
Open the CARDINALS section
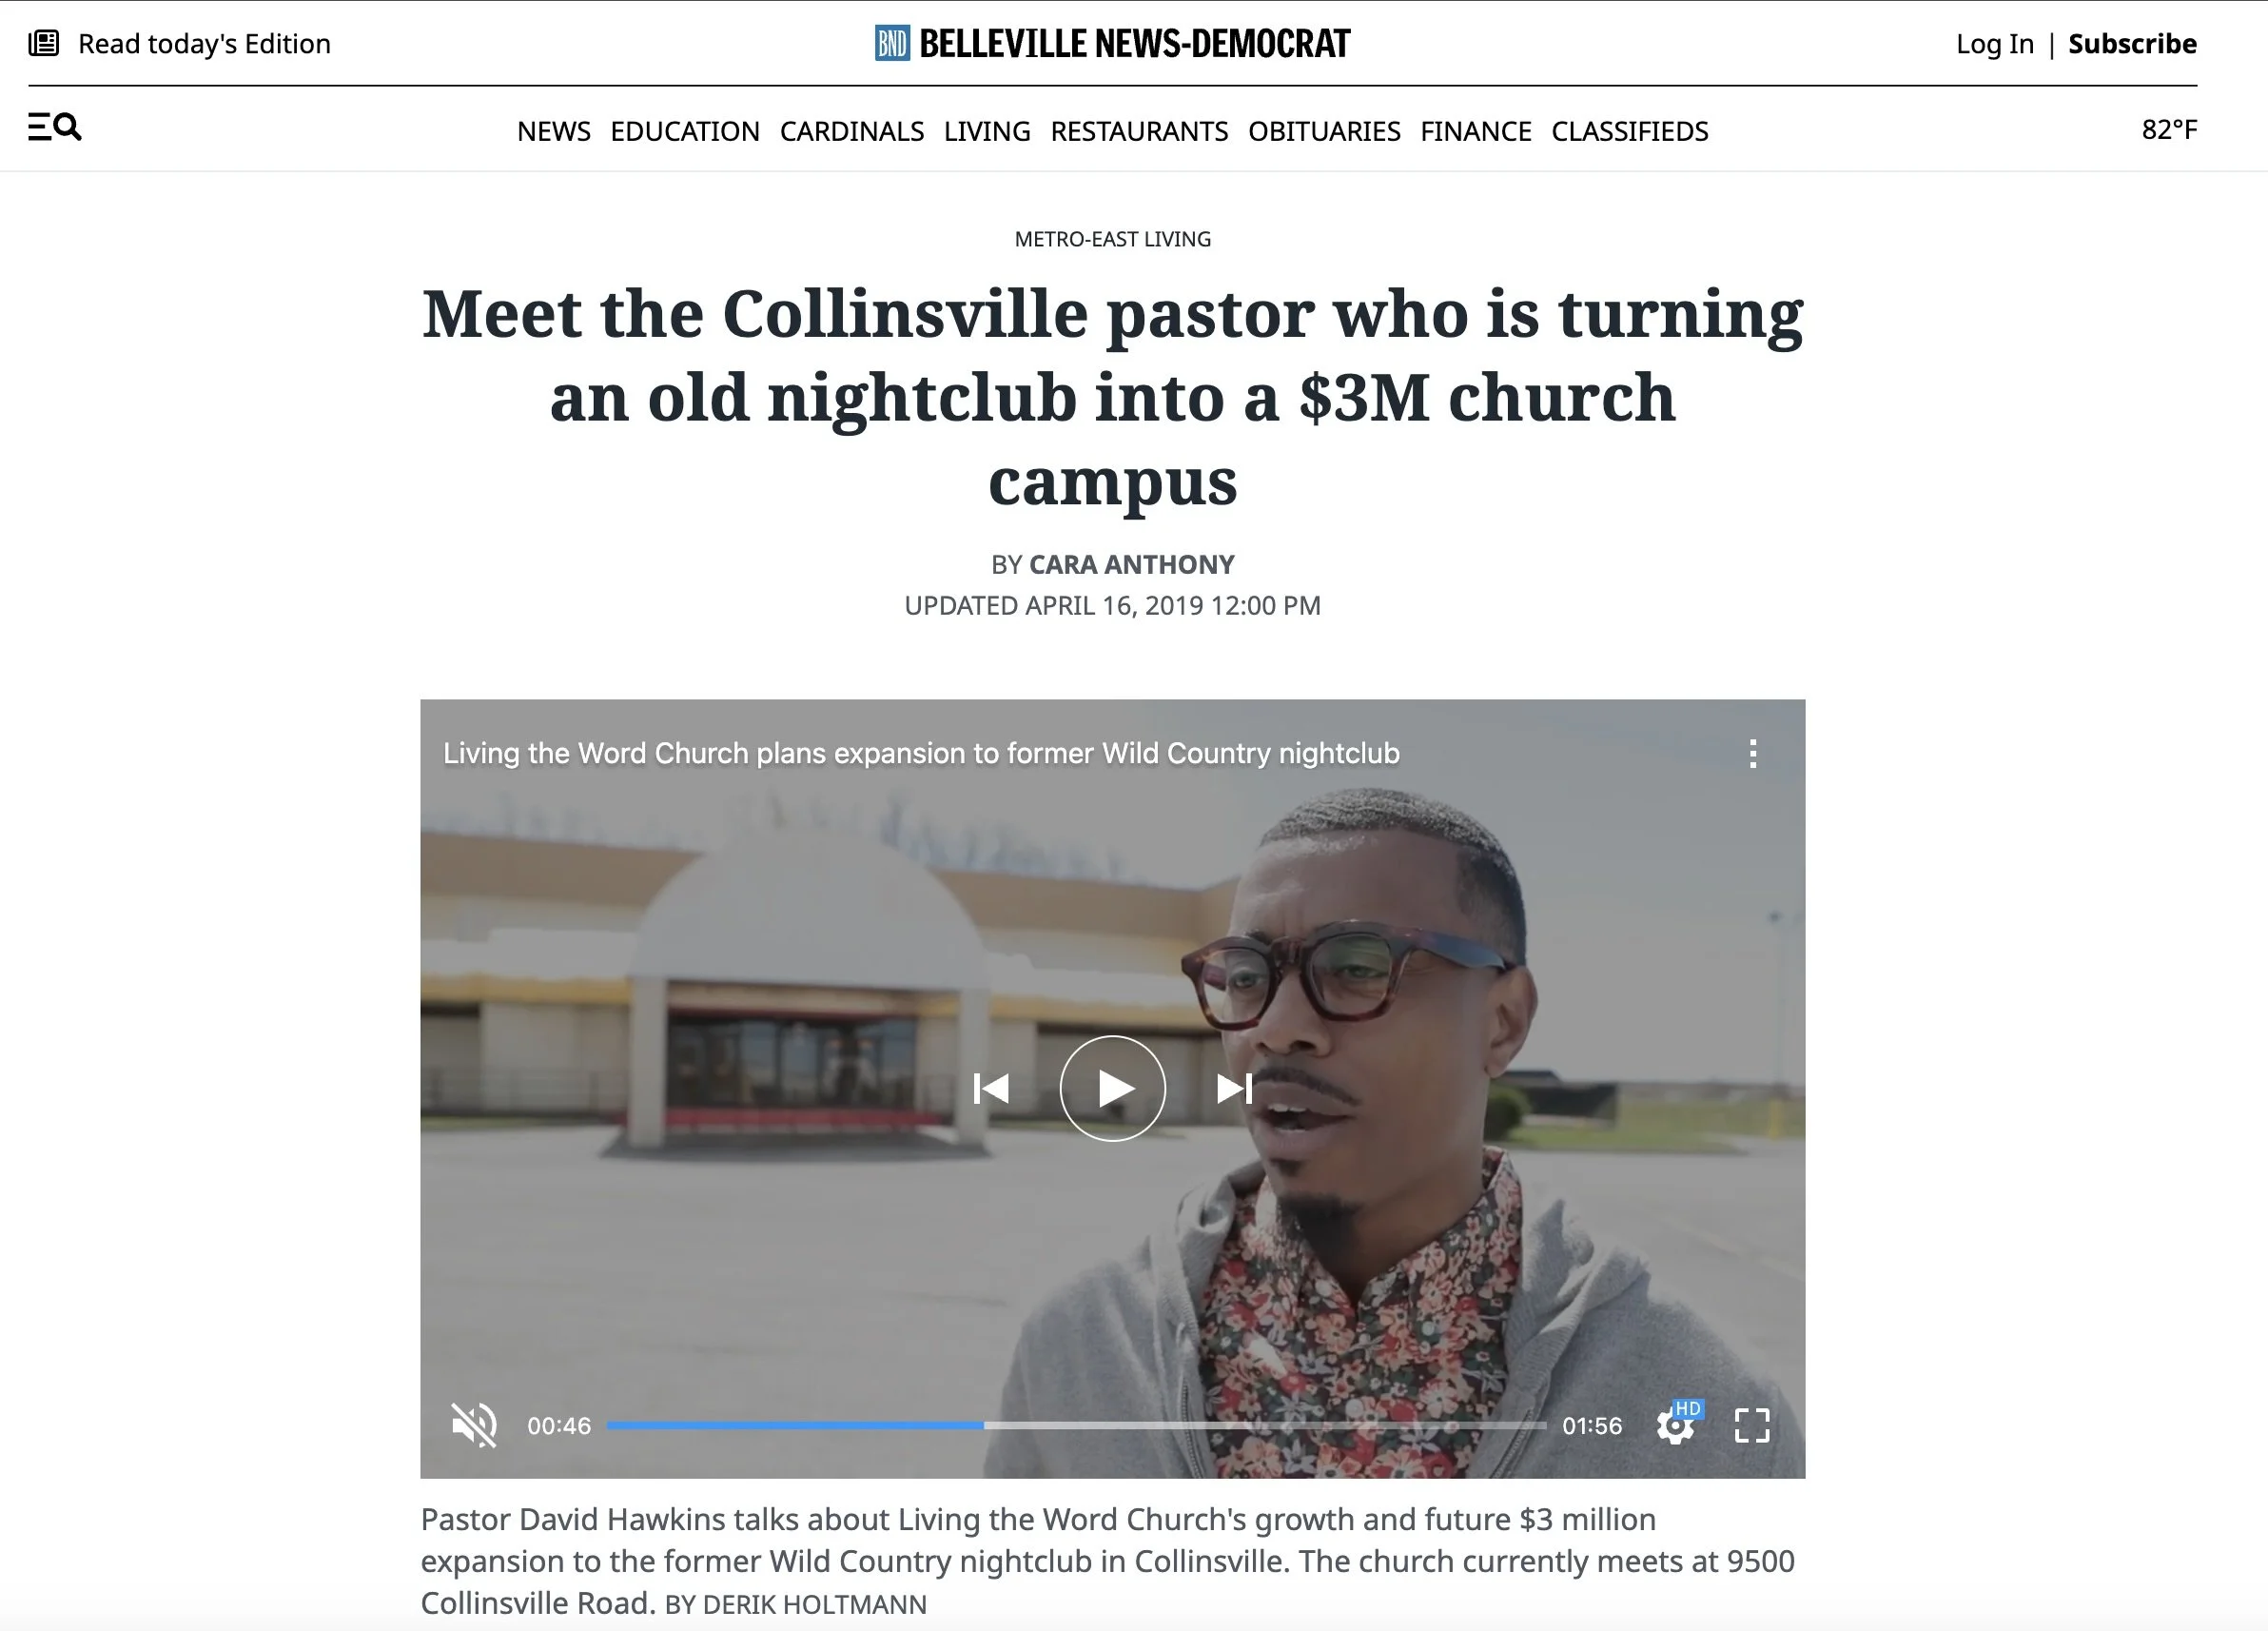point(852,131)
